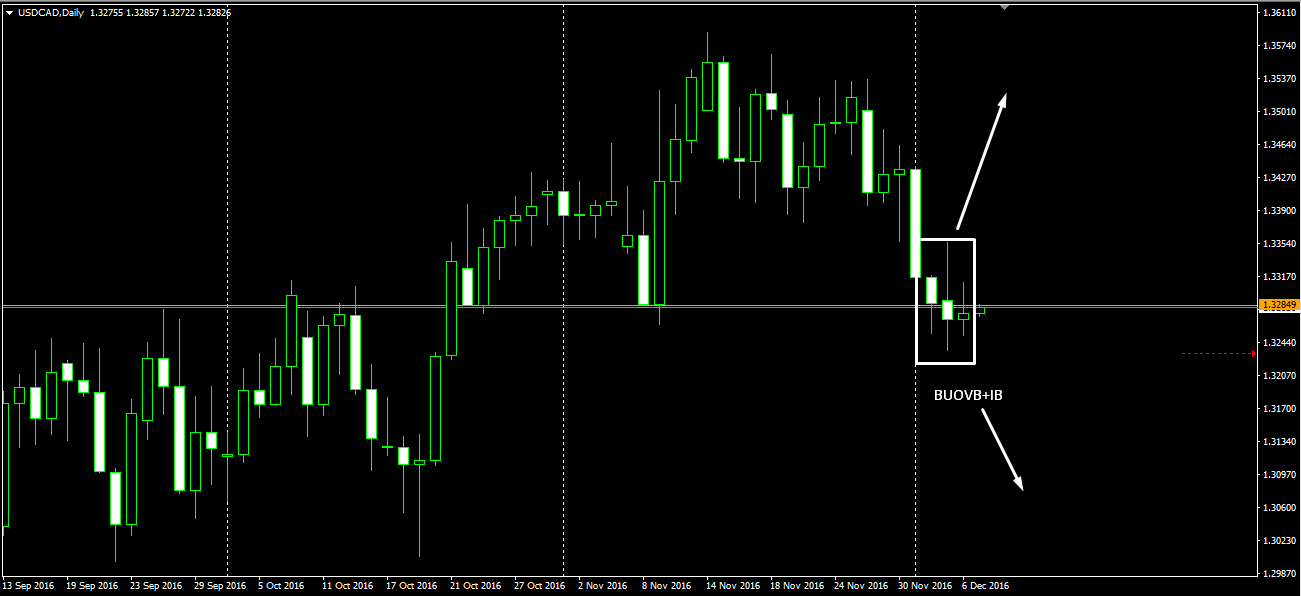Click the low value 1.32722 in header
This screenshot has width=1301, height=596.
click(178, 12)
